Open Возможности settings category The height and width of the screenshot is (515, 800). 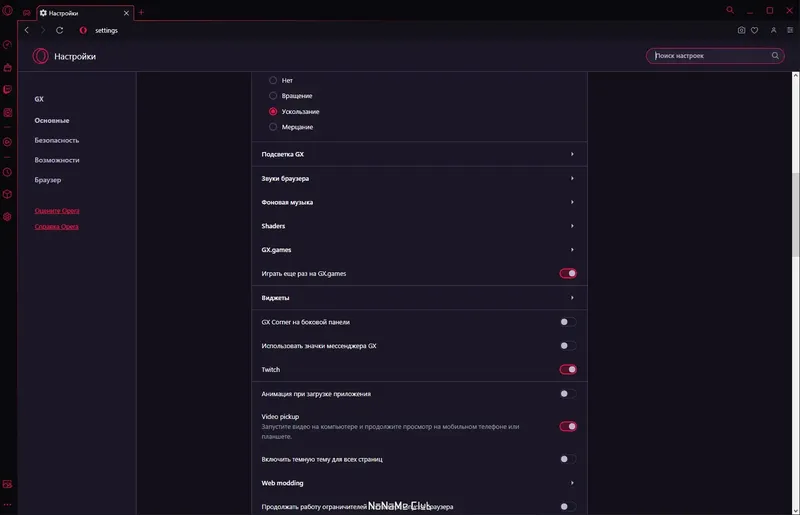[57, 160]
